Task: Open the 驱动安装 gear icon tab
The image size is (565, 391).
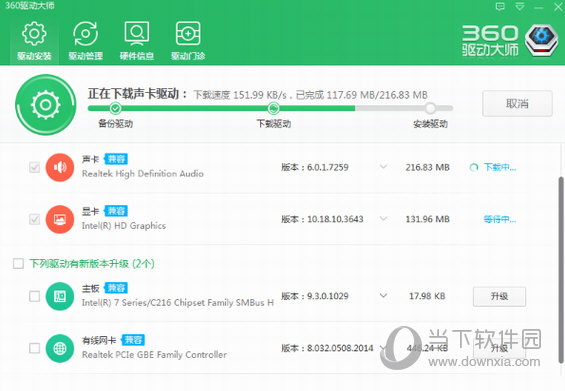Action: 34,41
